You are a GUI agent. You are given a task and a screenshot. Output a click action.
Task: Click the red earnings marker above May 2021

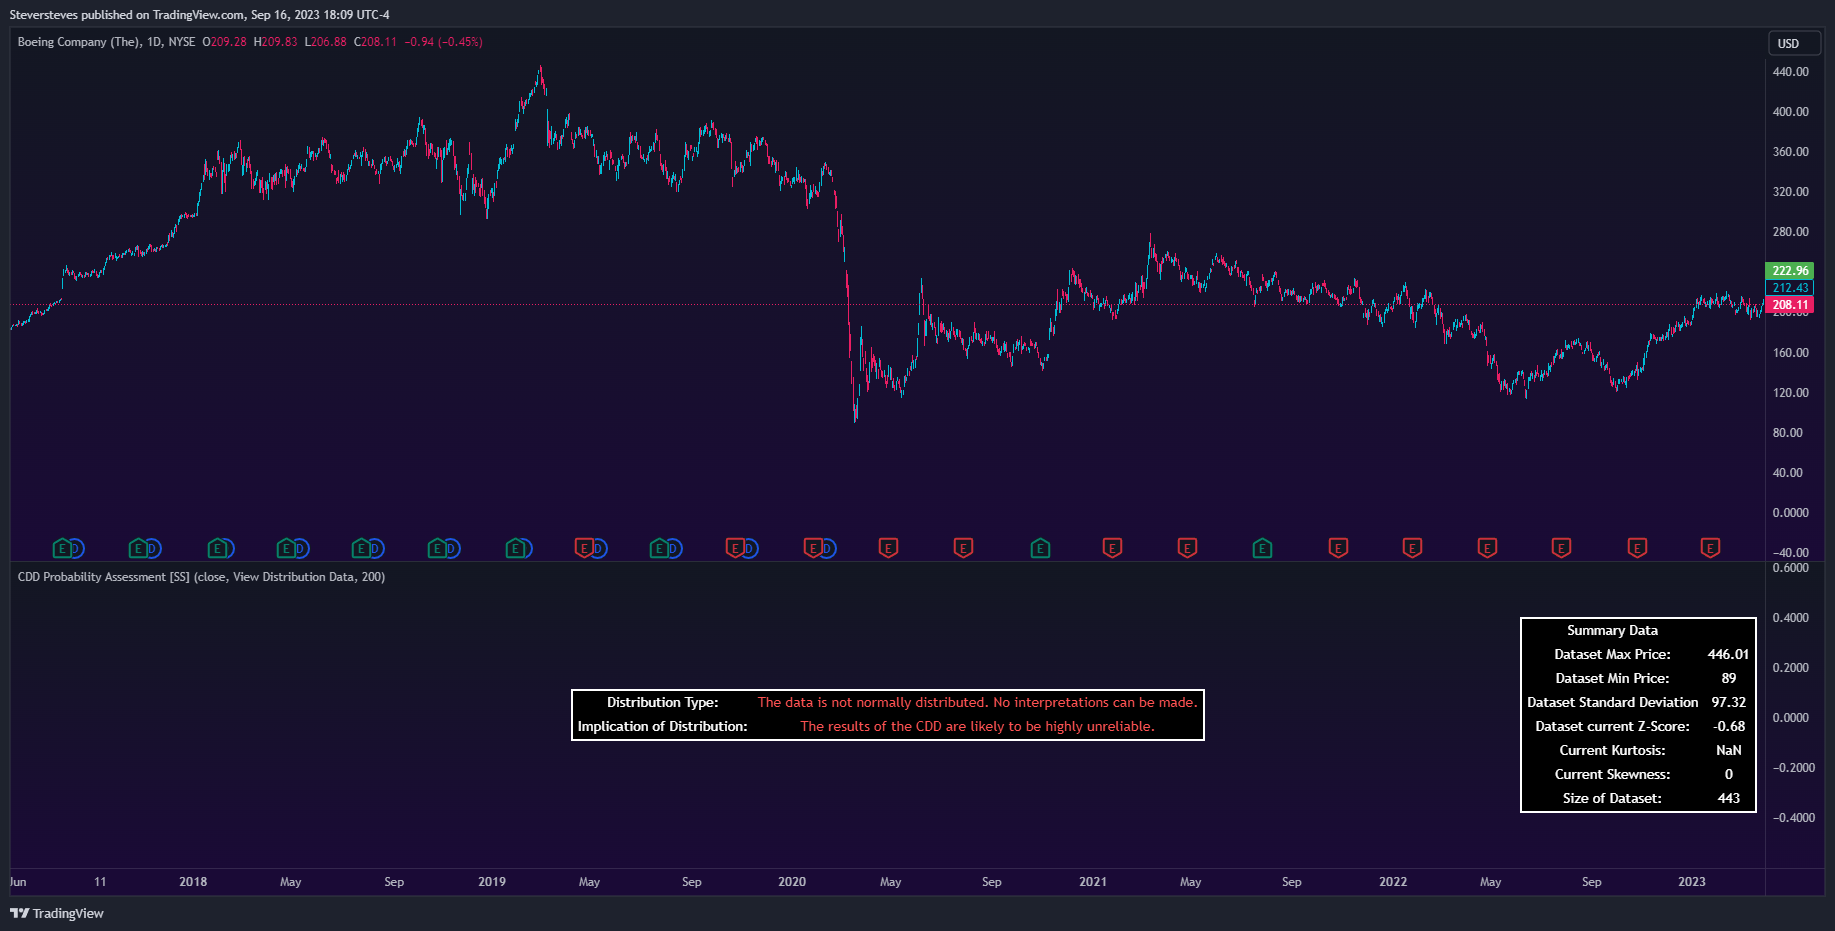point(1187,548)
